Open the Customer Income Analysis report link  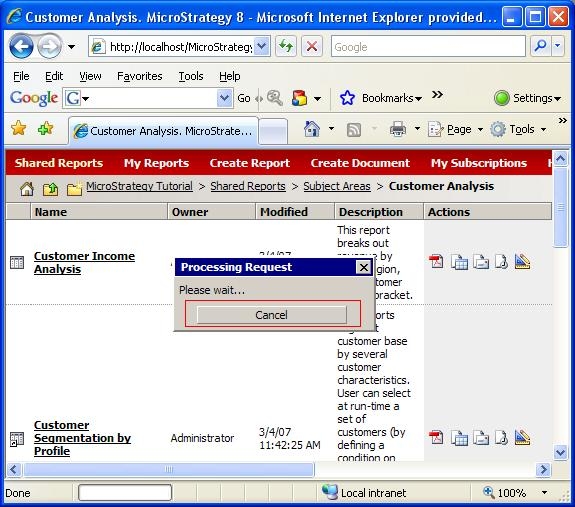(x=84, y=262)
